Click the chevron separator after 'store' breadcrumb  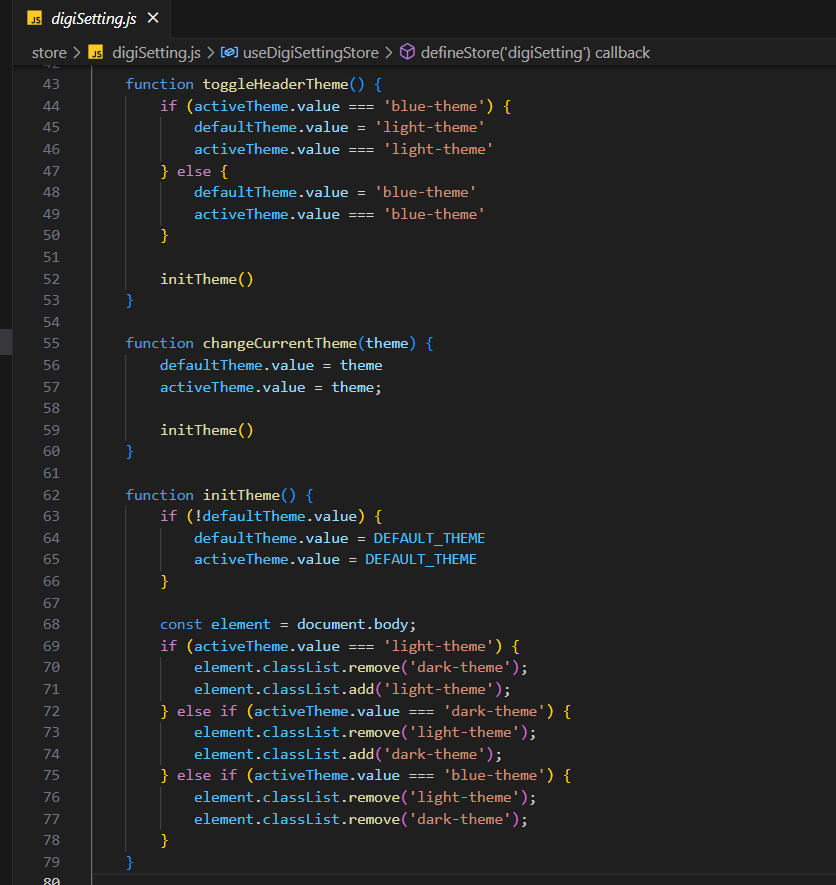click(x=76, y=52)
